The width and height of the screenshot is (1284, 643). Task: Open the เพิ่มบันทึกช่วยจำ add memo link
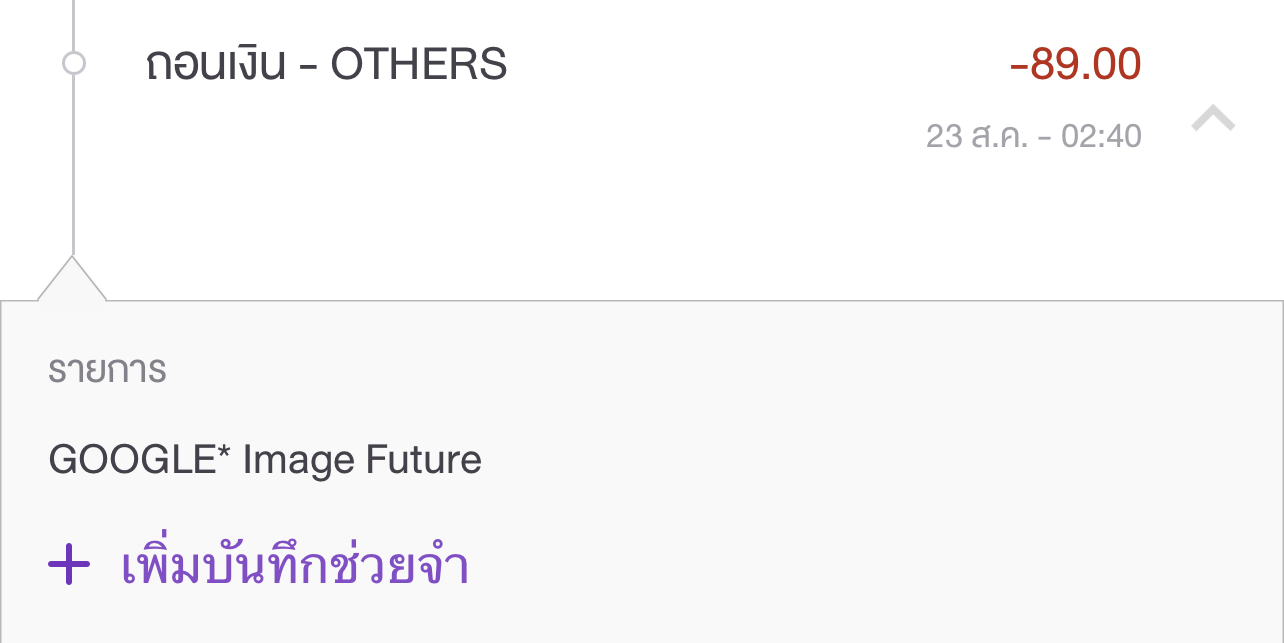point(295,565)
